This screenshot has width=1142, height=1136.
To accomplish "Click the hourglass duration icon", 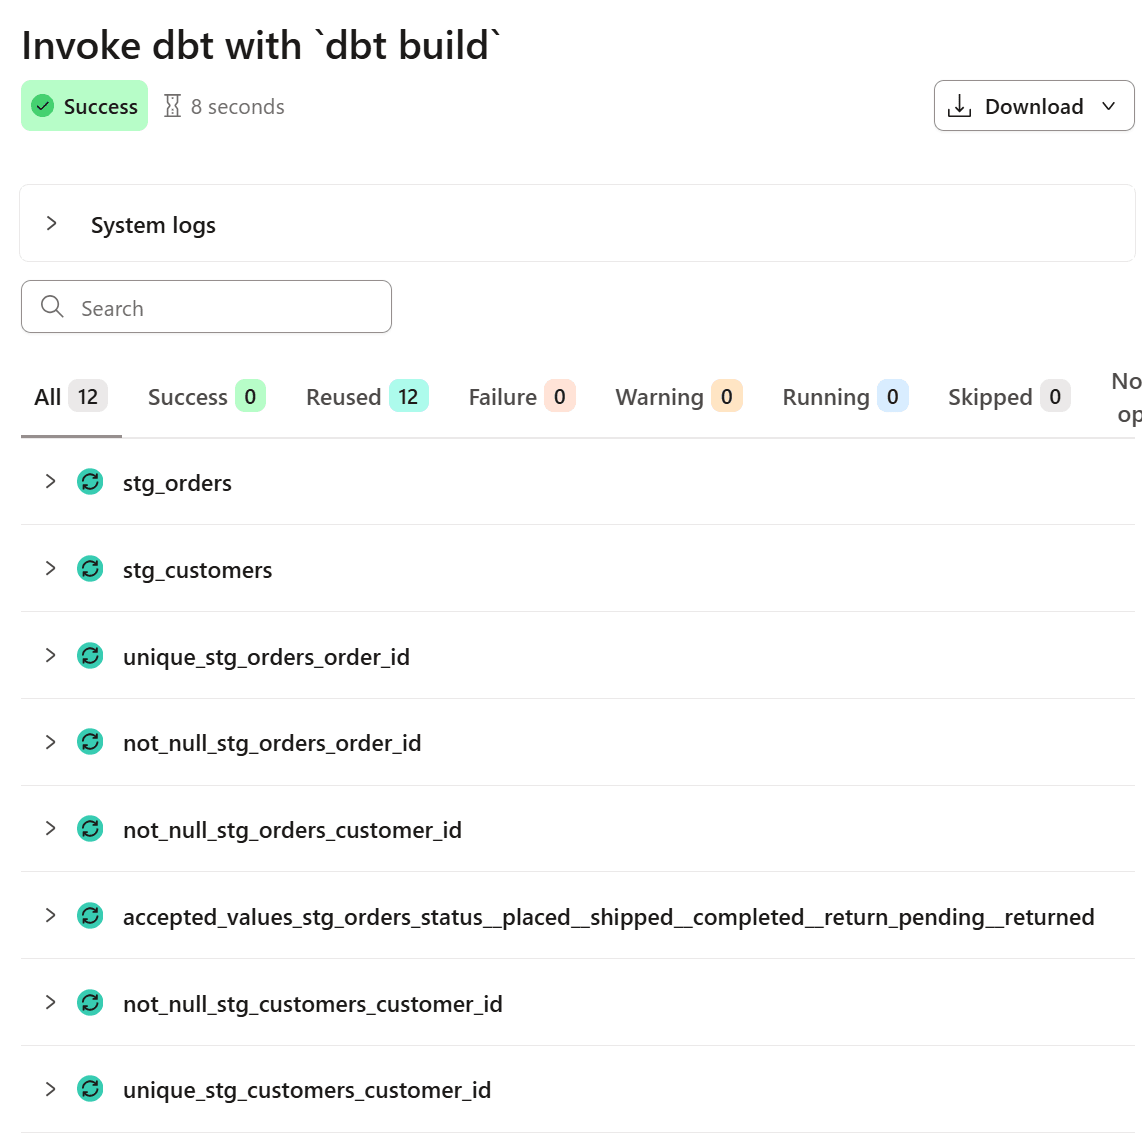I will [x=173, y=106].
